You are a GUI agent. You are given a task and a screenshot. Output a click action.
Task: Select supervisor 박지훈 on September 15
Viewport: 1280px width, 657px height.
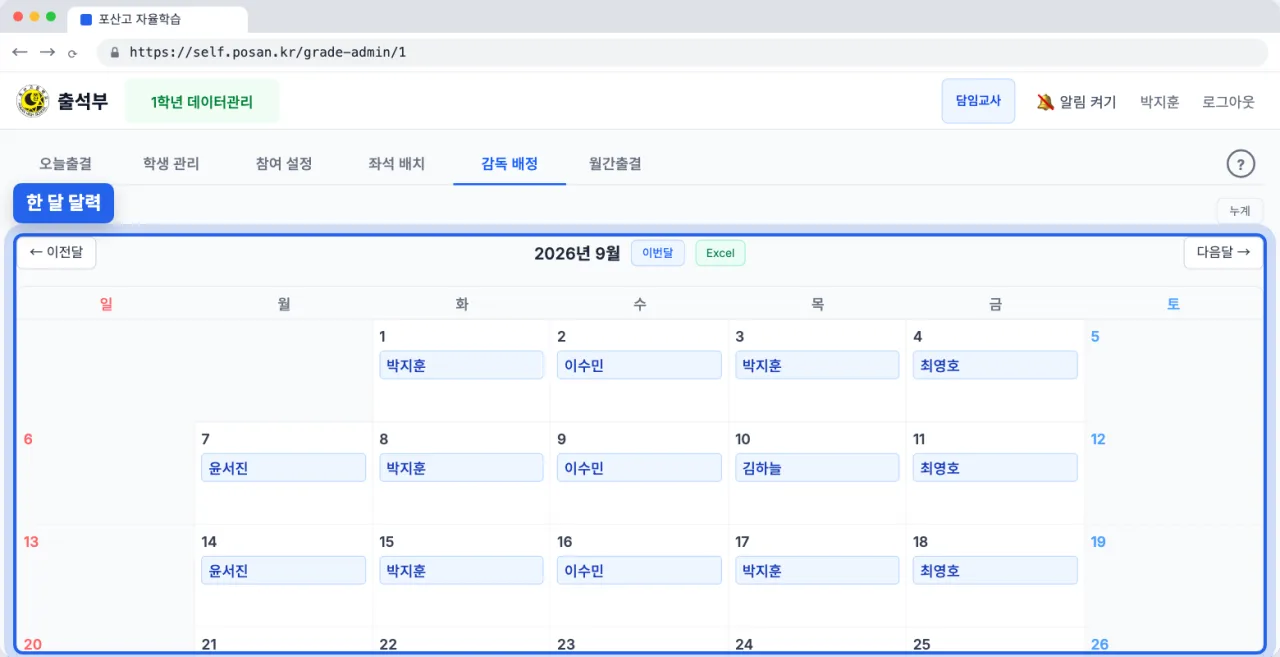[x=461, y=571]
